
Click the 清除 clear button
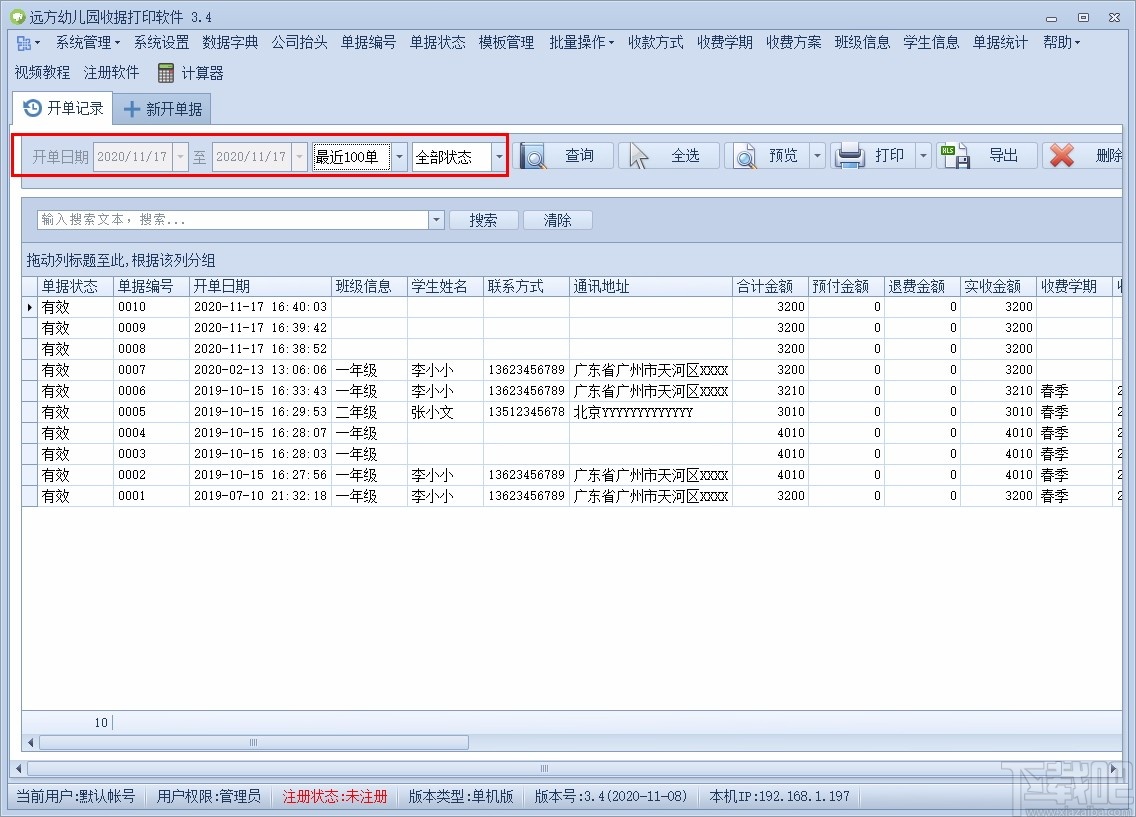(557, 220)
